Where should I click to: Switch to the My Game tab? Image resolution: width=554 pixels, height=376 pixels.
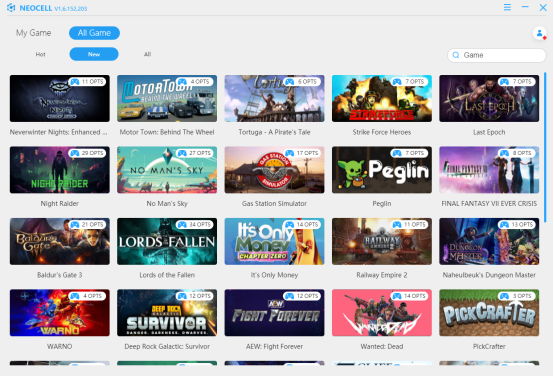pyautogui.click(x=33, y=33)
